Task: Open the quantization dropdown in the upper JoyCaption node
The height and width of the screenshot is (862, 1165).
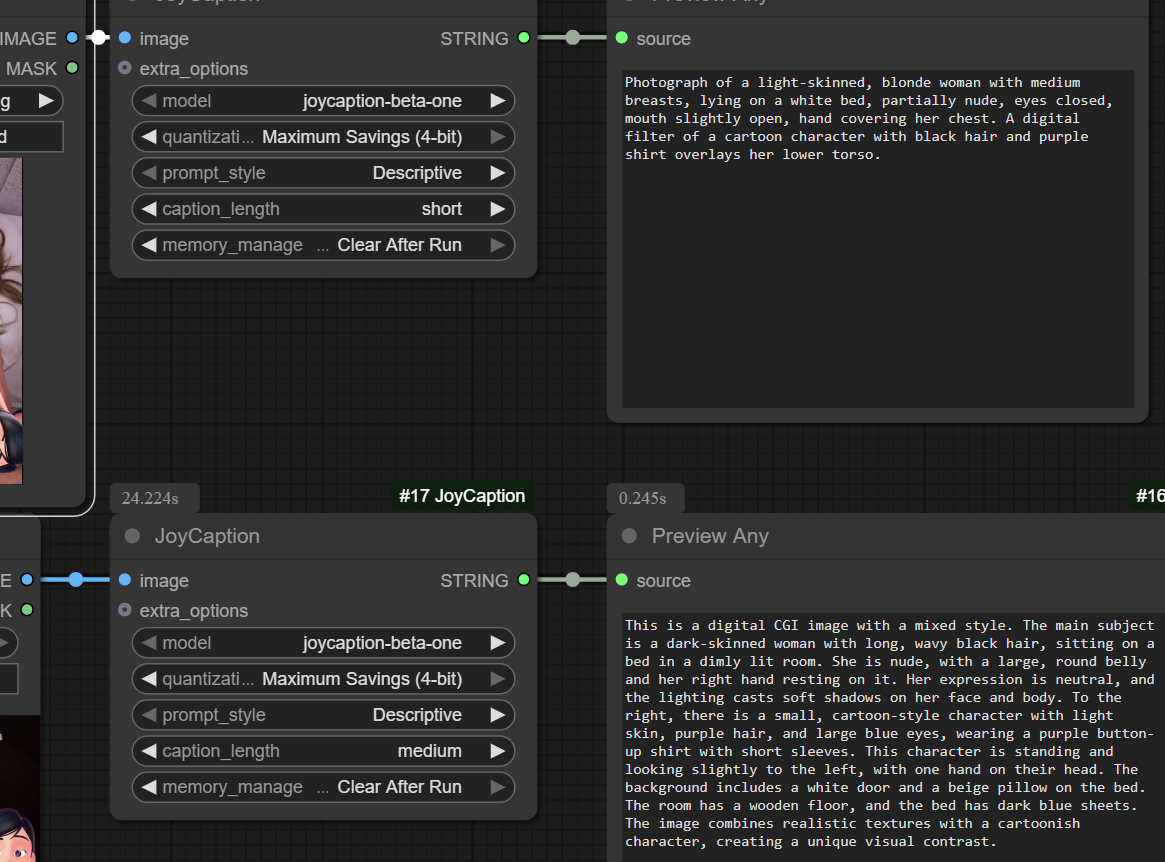Action: [x=323, y=137]
